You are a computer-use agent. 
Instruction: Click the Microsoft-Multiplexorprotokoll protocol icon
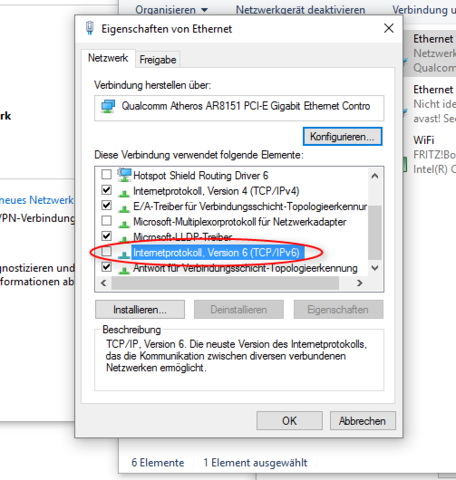[x=124, y=223]
